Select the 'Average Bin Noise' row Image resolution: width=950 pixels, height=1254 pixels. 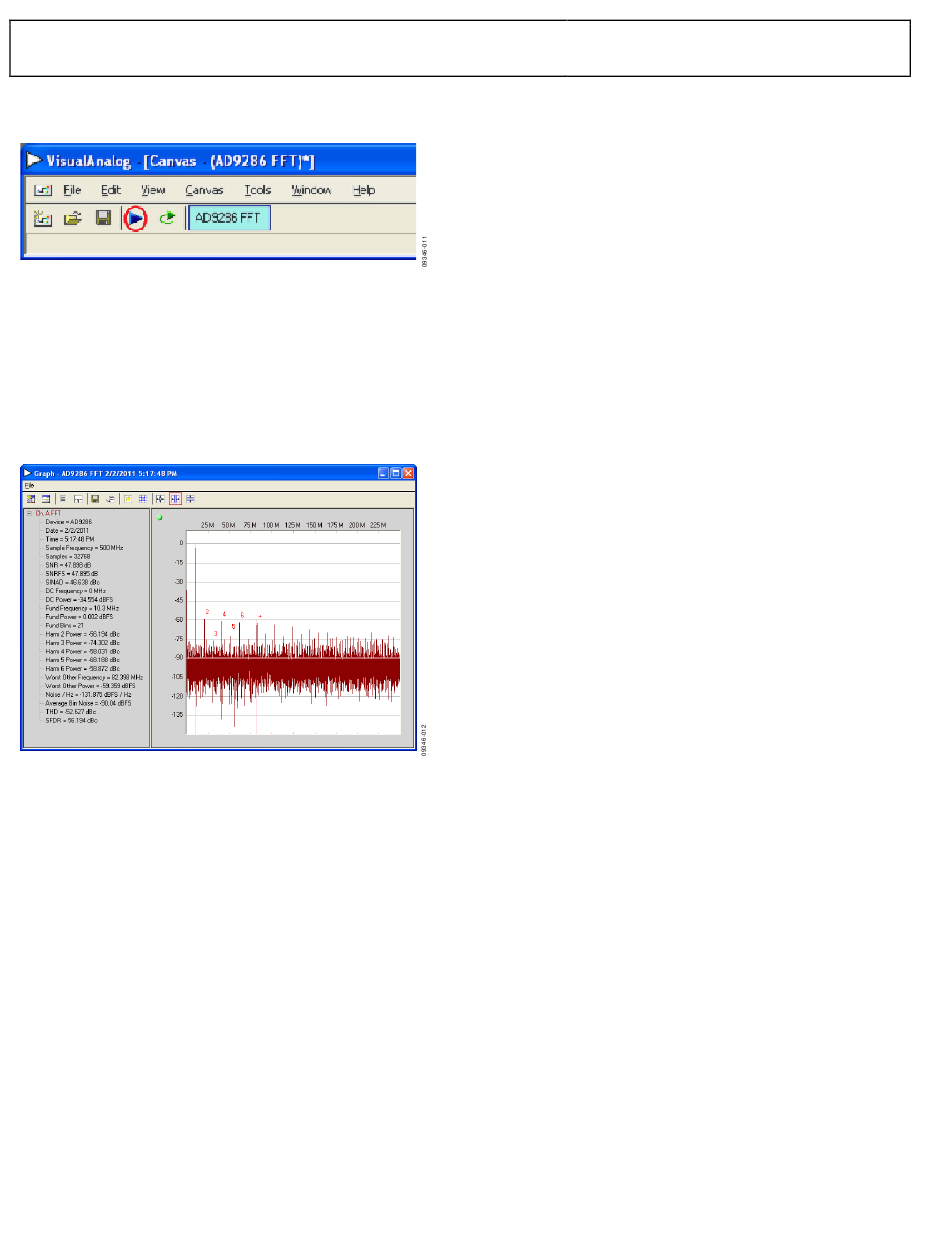click(x=88, y=703)
